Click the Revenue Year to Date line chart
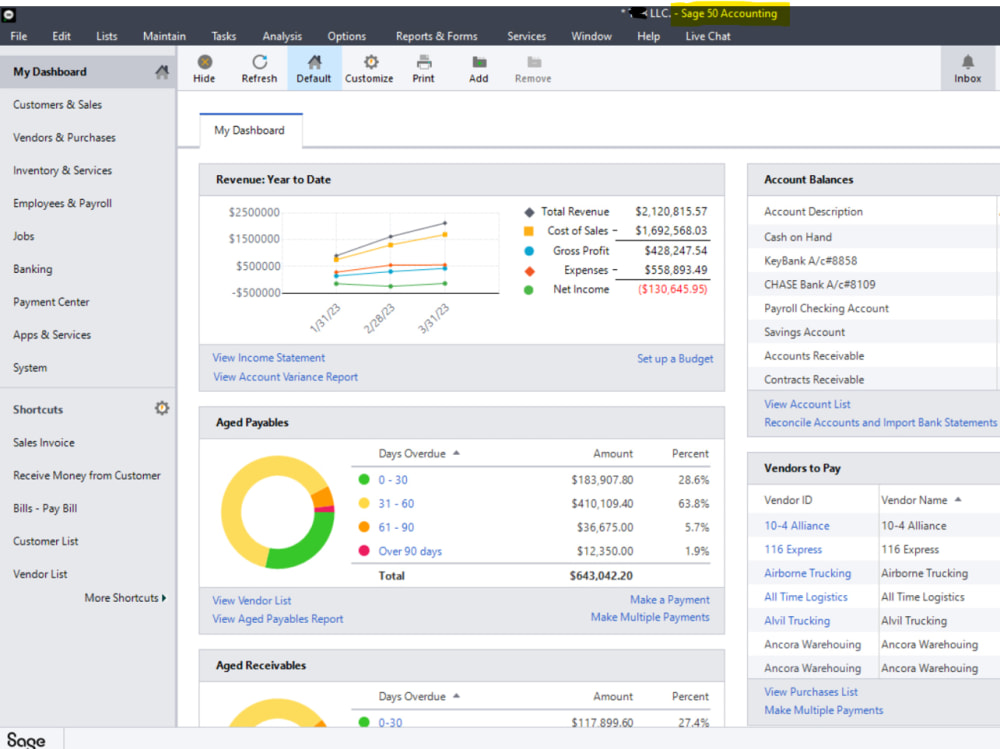The height and width of the screenshot is (749, 1000). [364, 271]
